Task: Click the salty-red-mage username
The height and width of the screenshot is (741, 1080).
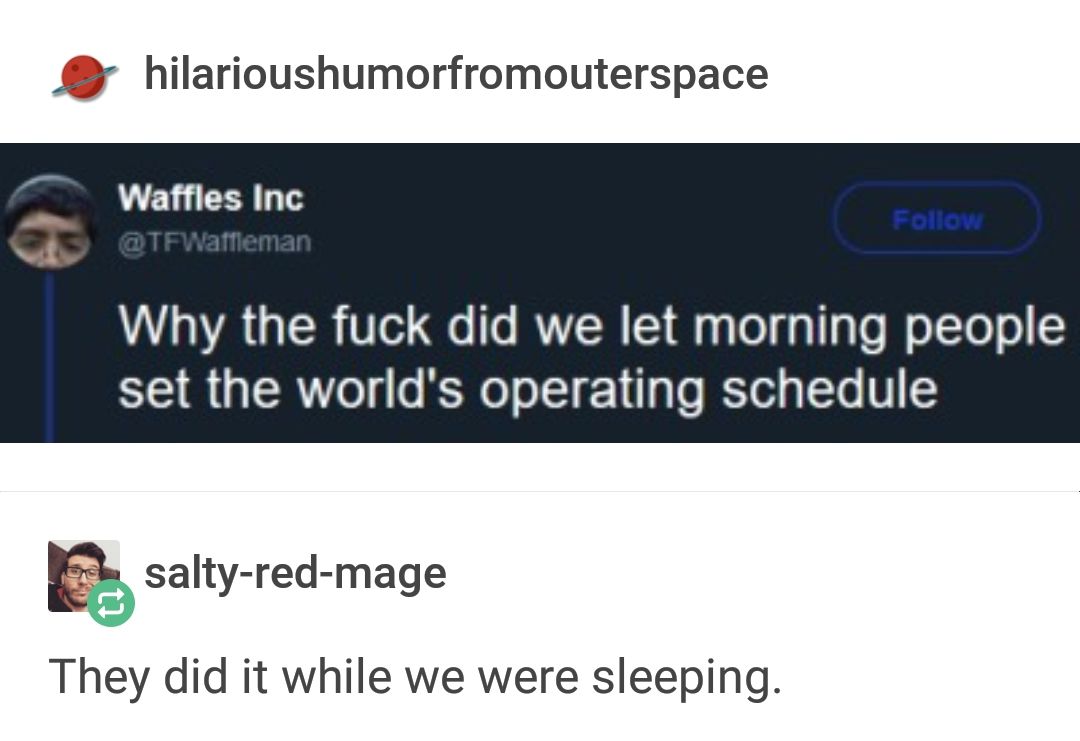Action: coord(295,573)
